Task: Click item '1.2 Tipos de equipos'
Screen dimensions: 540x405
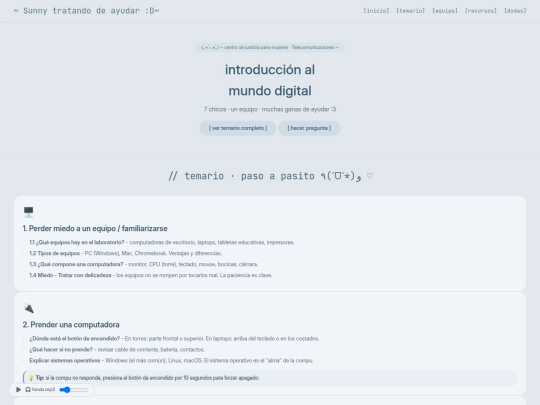Action: 125,253
